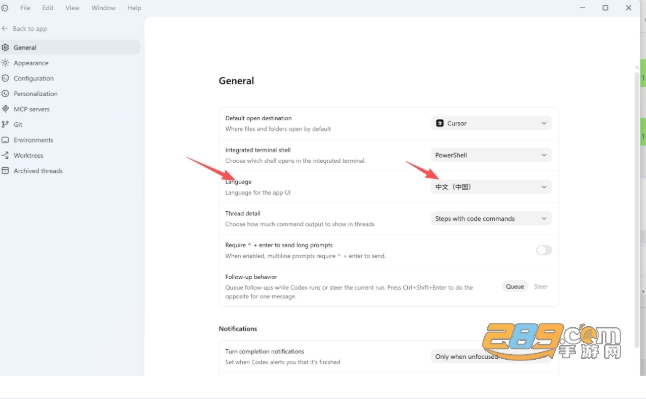Click the Configuration icon in sidebar
The height and width of the screenshot is (399, 646).
point(5,78)
